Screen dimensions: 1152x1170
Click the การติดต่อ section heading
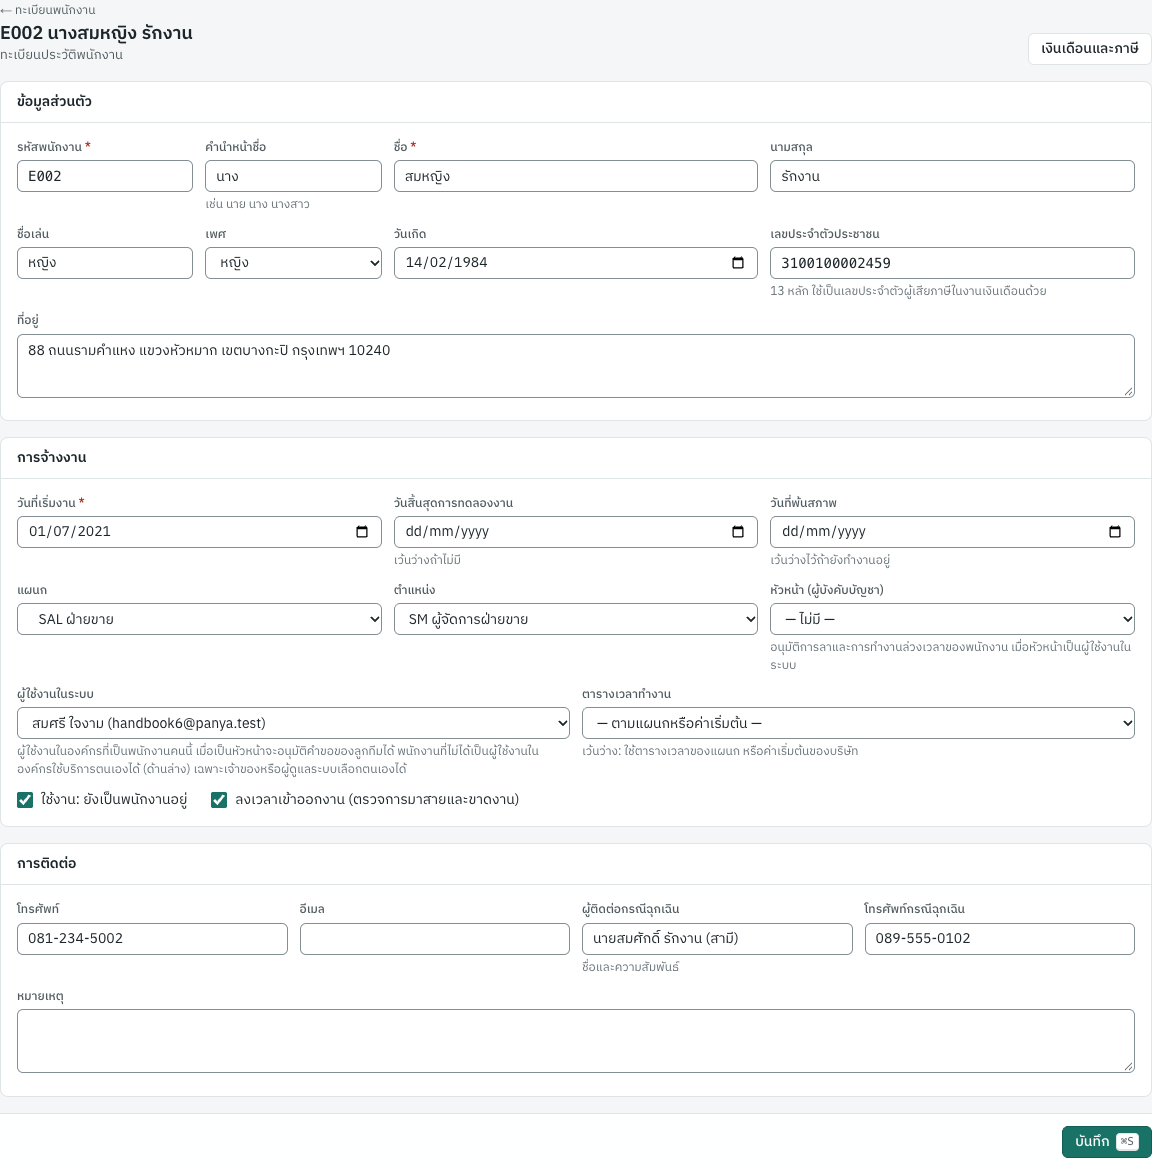click(x=46, y=863)
